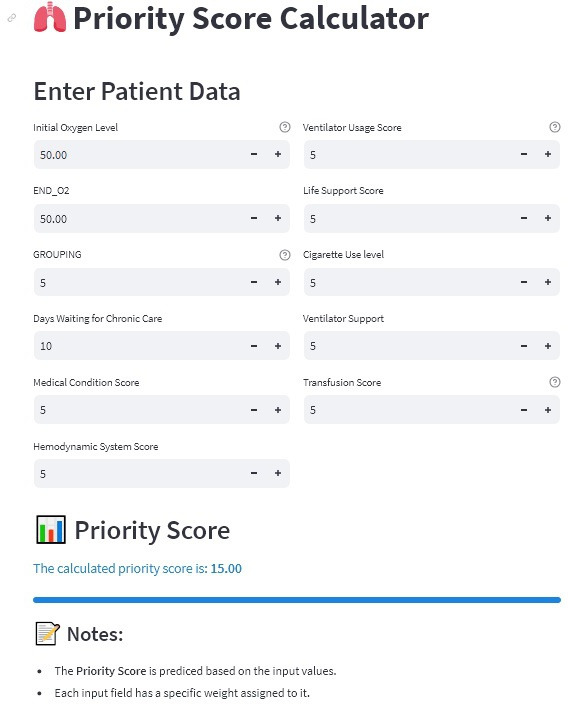This screenshot has height=704, width=568.
Task: Open Transfusion Score help tooltip
Action: [x=555, y=382]
